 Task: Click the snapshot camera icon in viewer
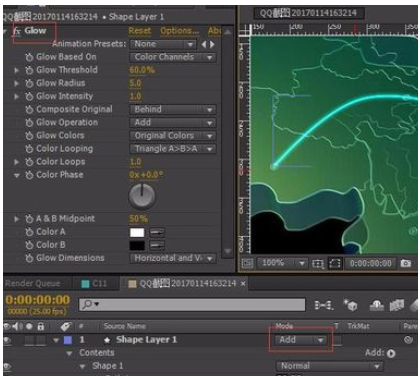(x=405, y=263)
